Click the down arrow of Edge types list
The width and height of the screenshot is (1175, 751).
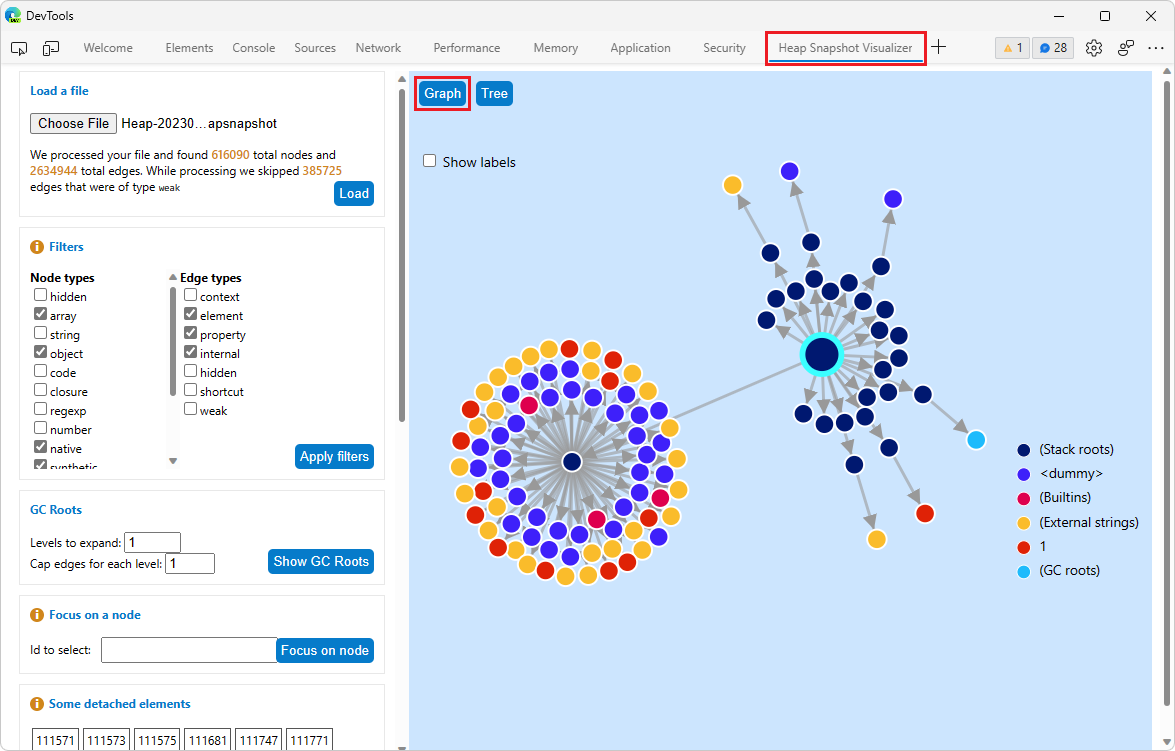(173, 461)
